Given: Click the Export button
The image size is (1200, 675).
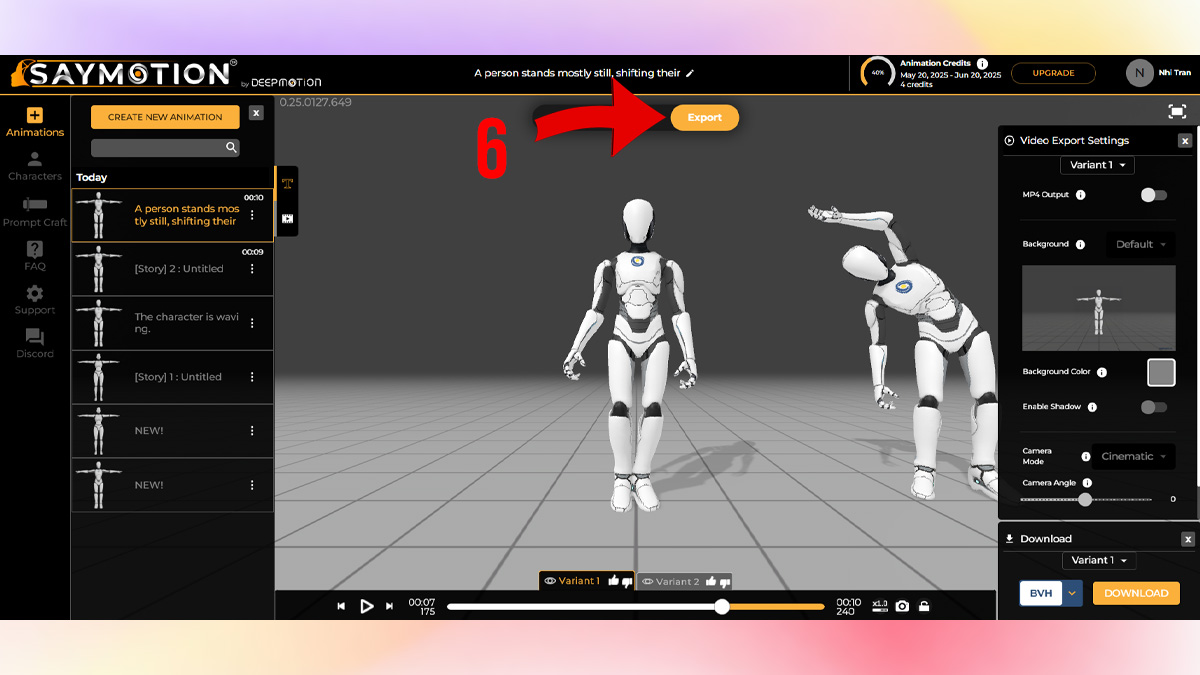Looking at the screenshot, I should coord(704,117).
